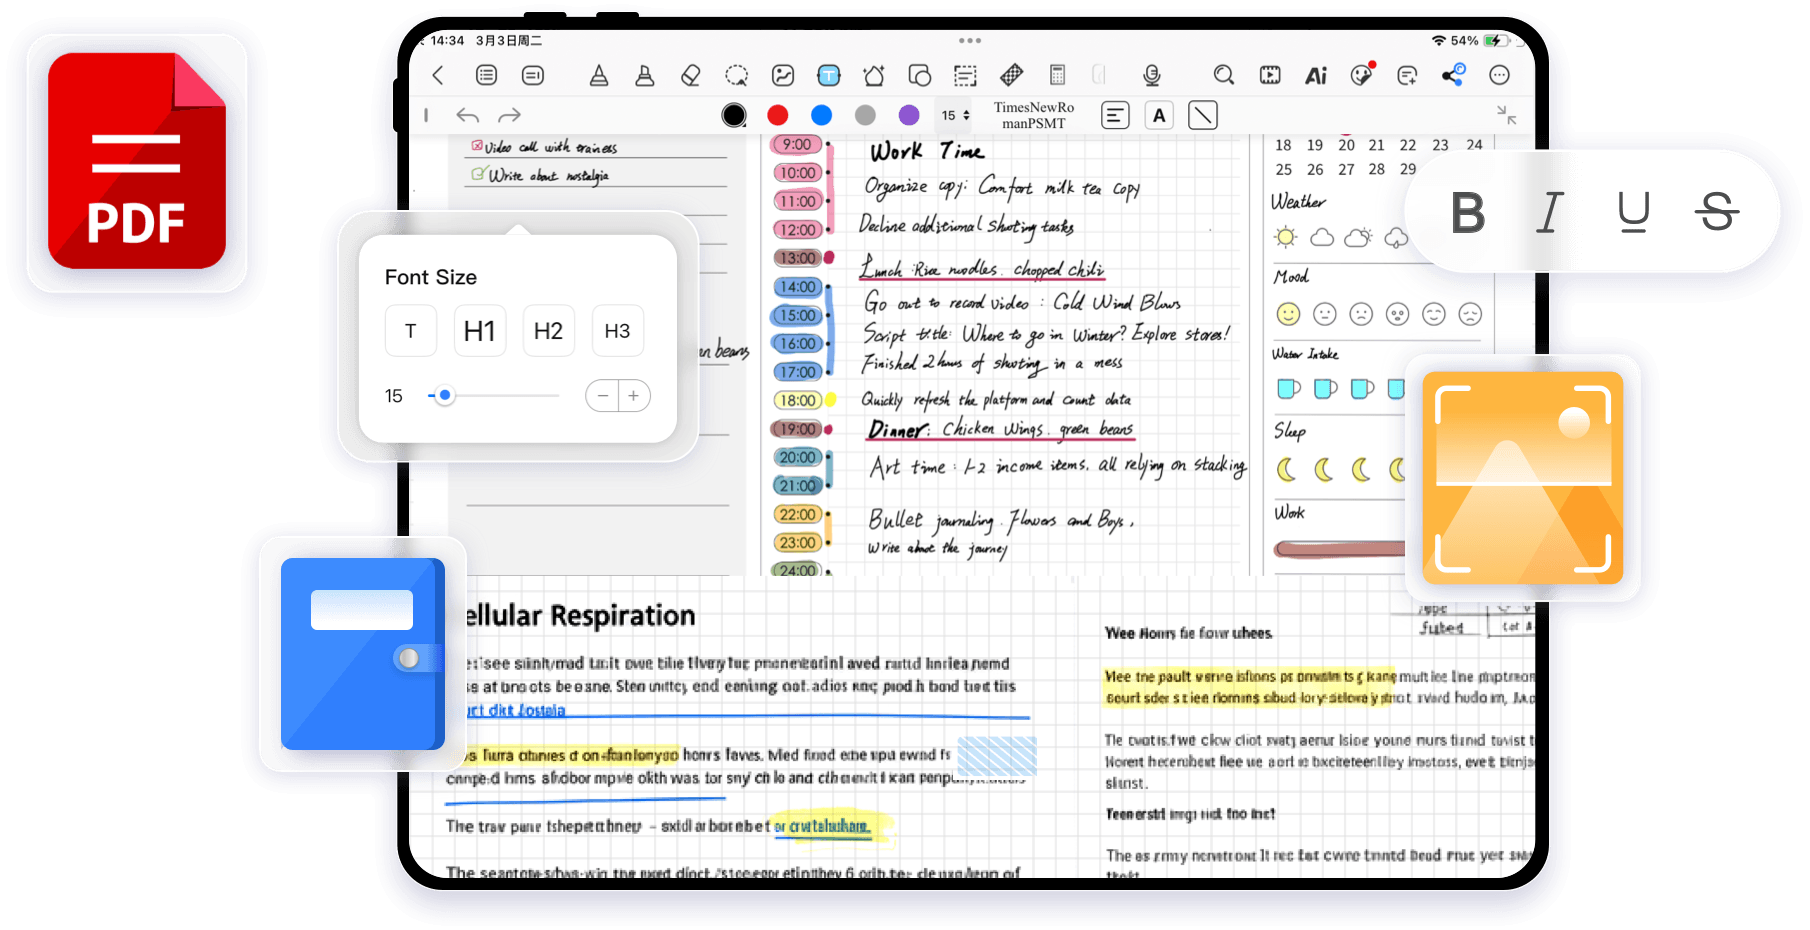Open the outline list icon in toolbar
The width and height of the screenshot is (1810, 930).
[487, 75]
